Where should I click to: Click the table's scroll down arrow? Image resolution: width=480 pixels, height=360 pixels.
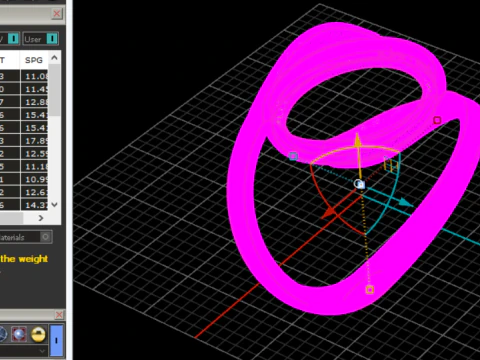[54, 205]
